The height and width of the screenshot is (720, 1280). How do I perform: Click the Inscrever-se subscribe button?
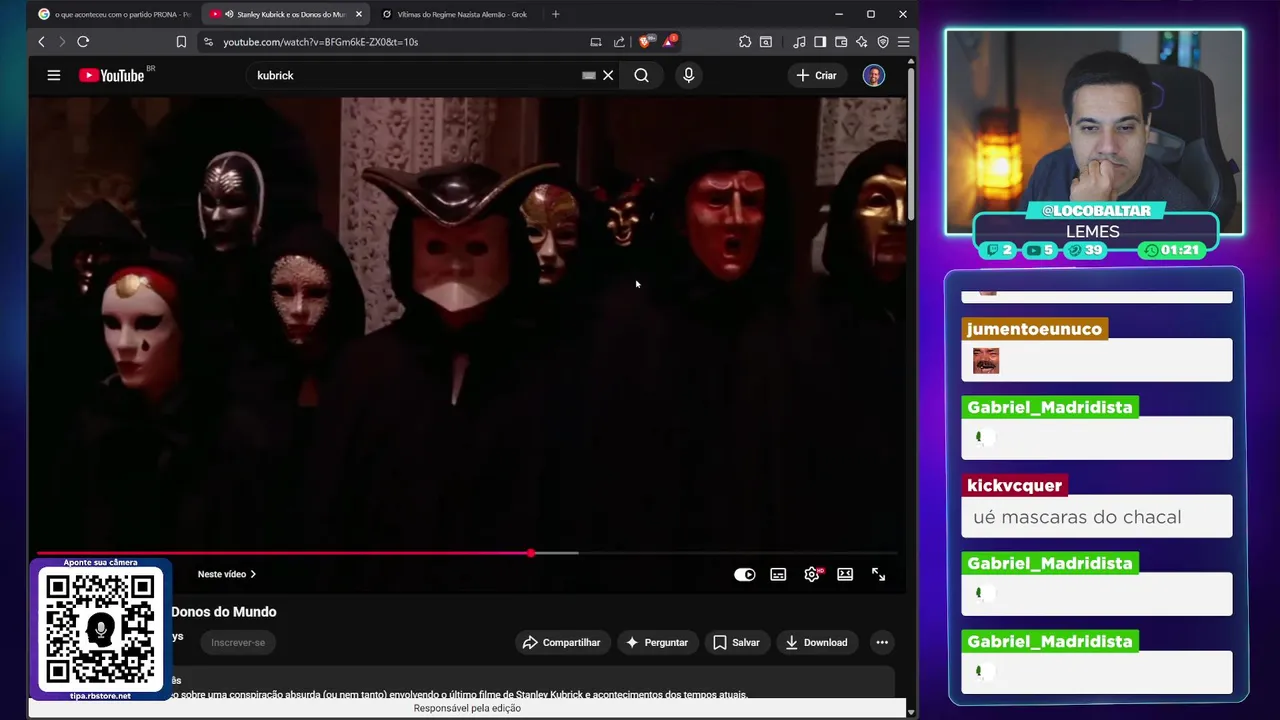point(238,642)
